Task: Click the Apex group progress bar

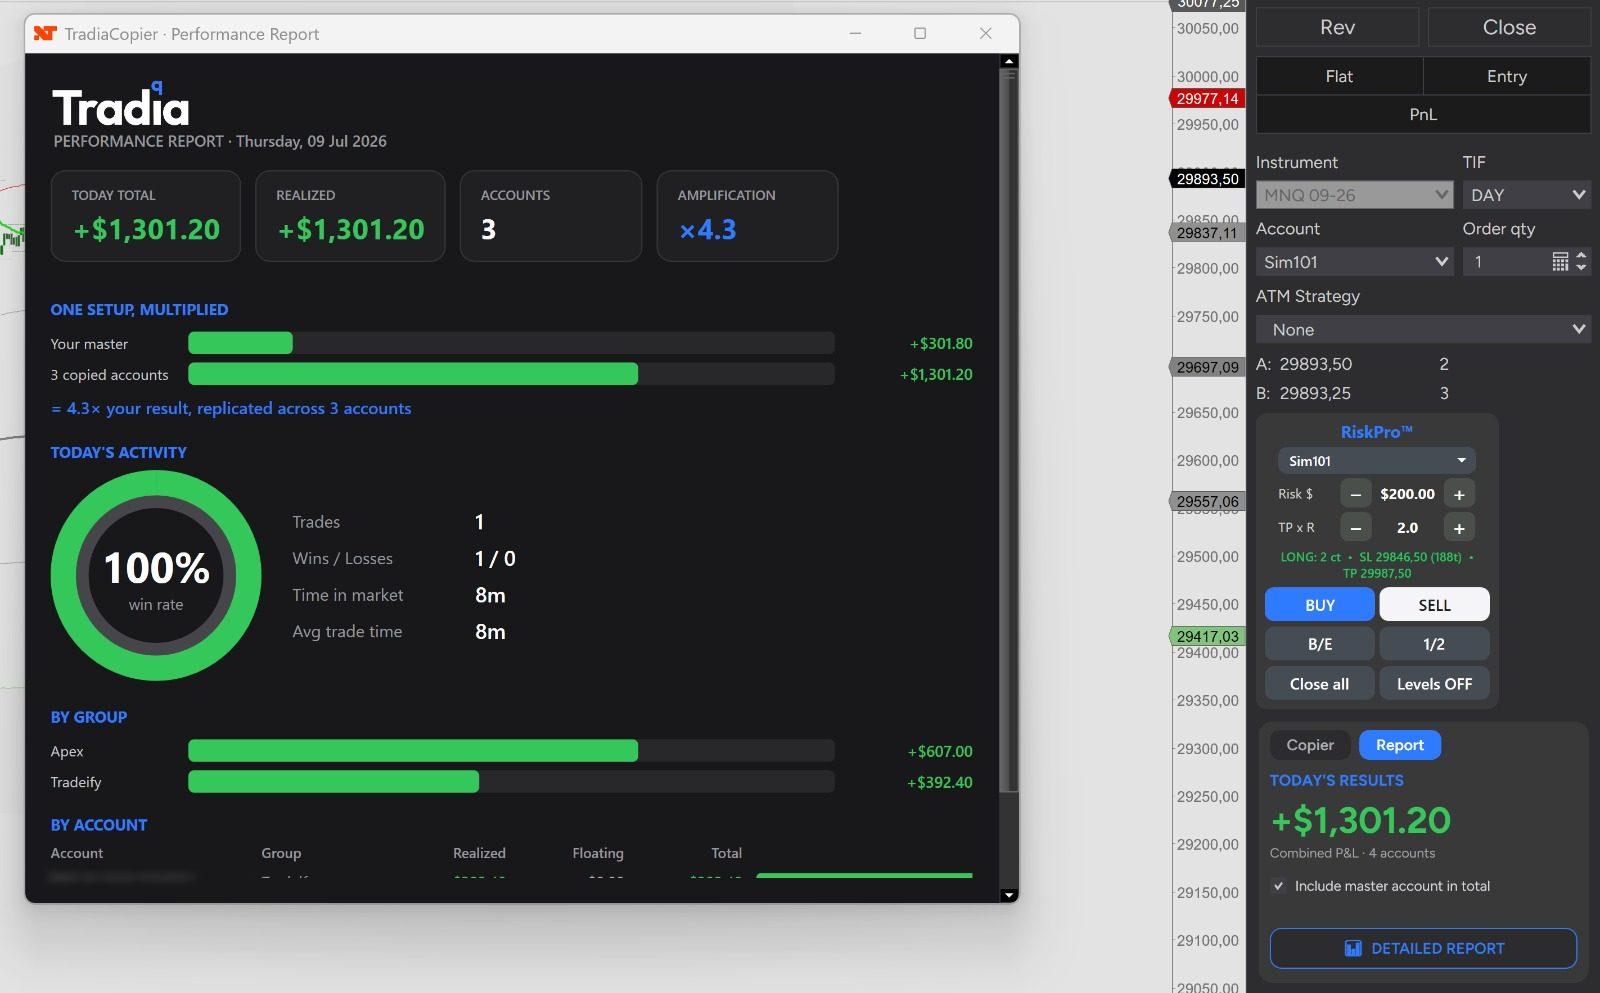Action: pos(511,751)
